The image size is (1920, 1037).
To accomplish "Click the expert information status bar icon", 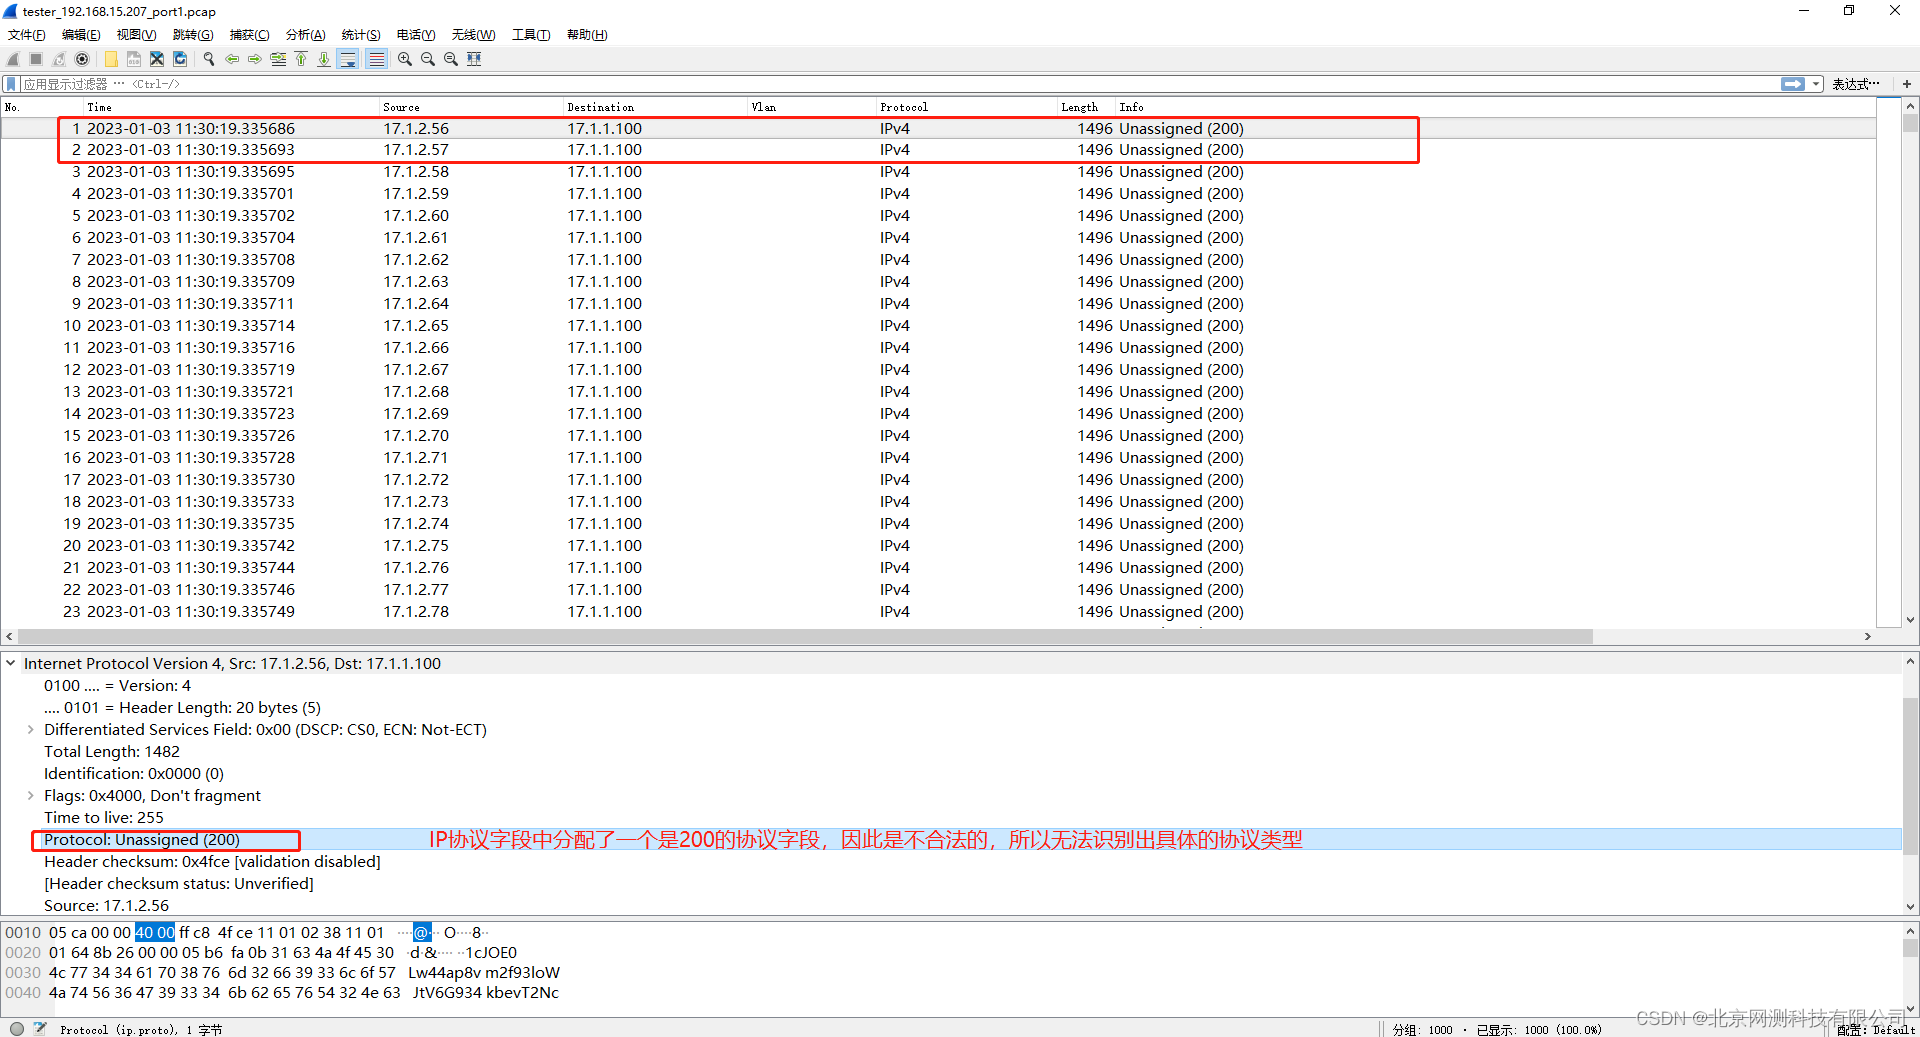I will point(17,1028).
